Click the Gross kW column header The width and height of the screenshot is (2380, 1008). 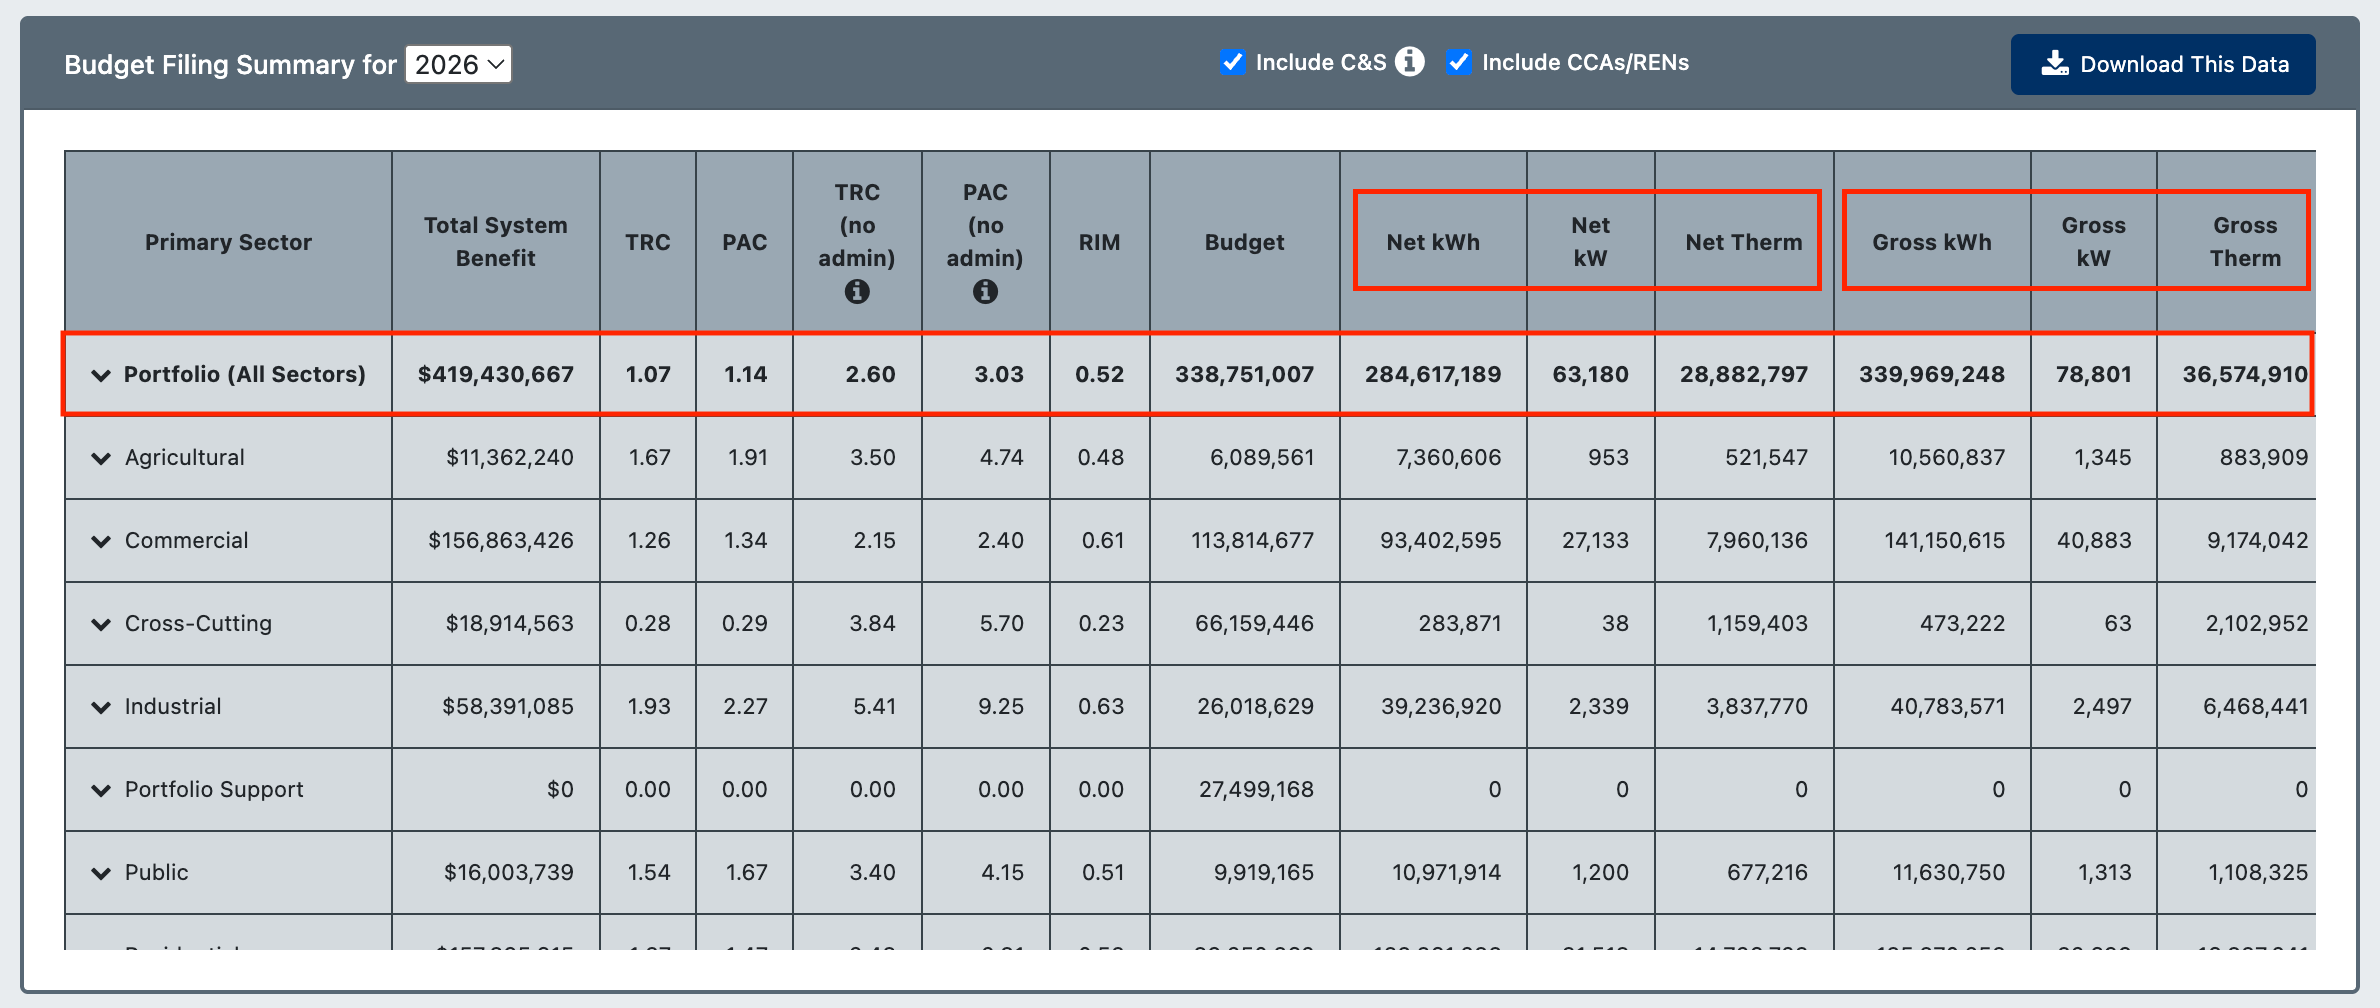point(2093,242)
